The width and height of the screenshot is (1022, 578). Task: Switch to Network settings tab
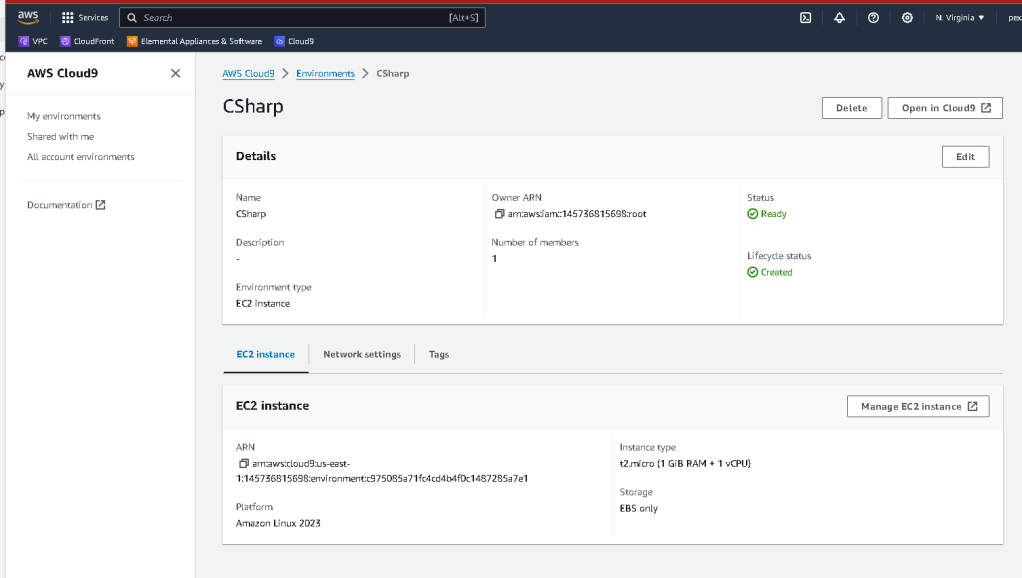pyautogui.click(x=362, y=354)
